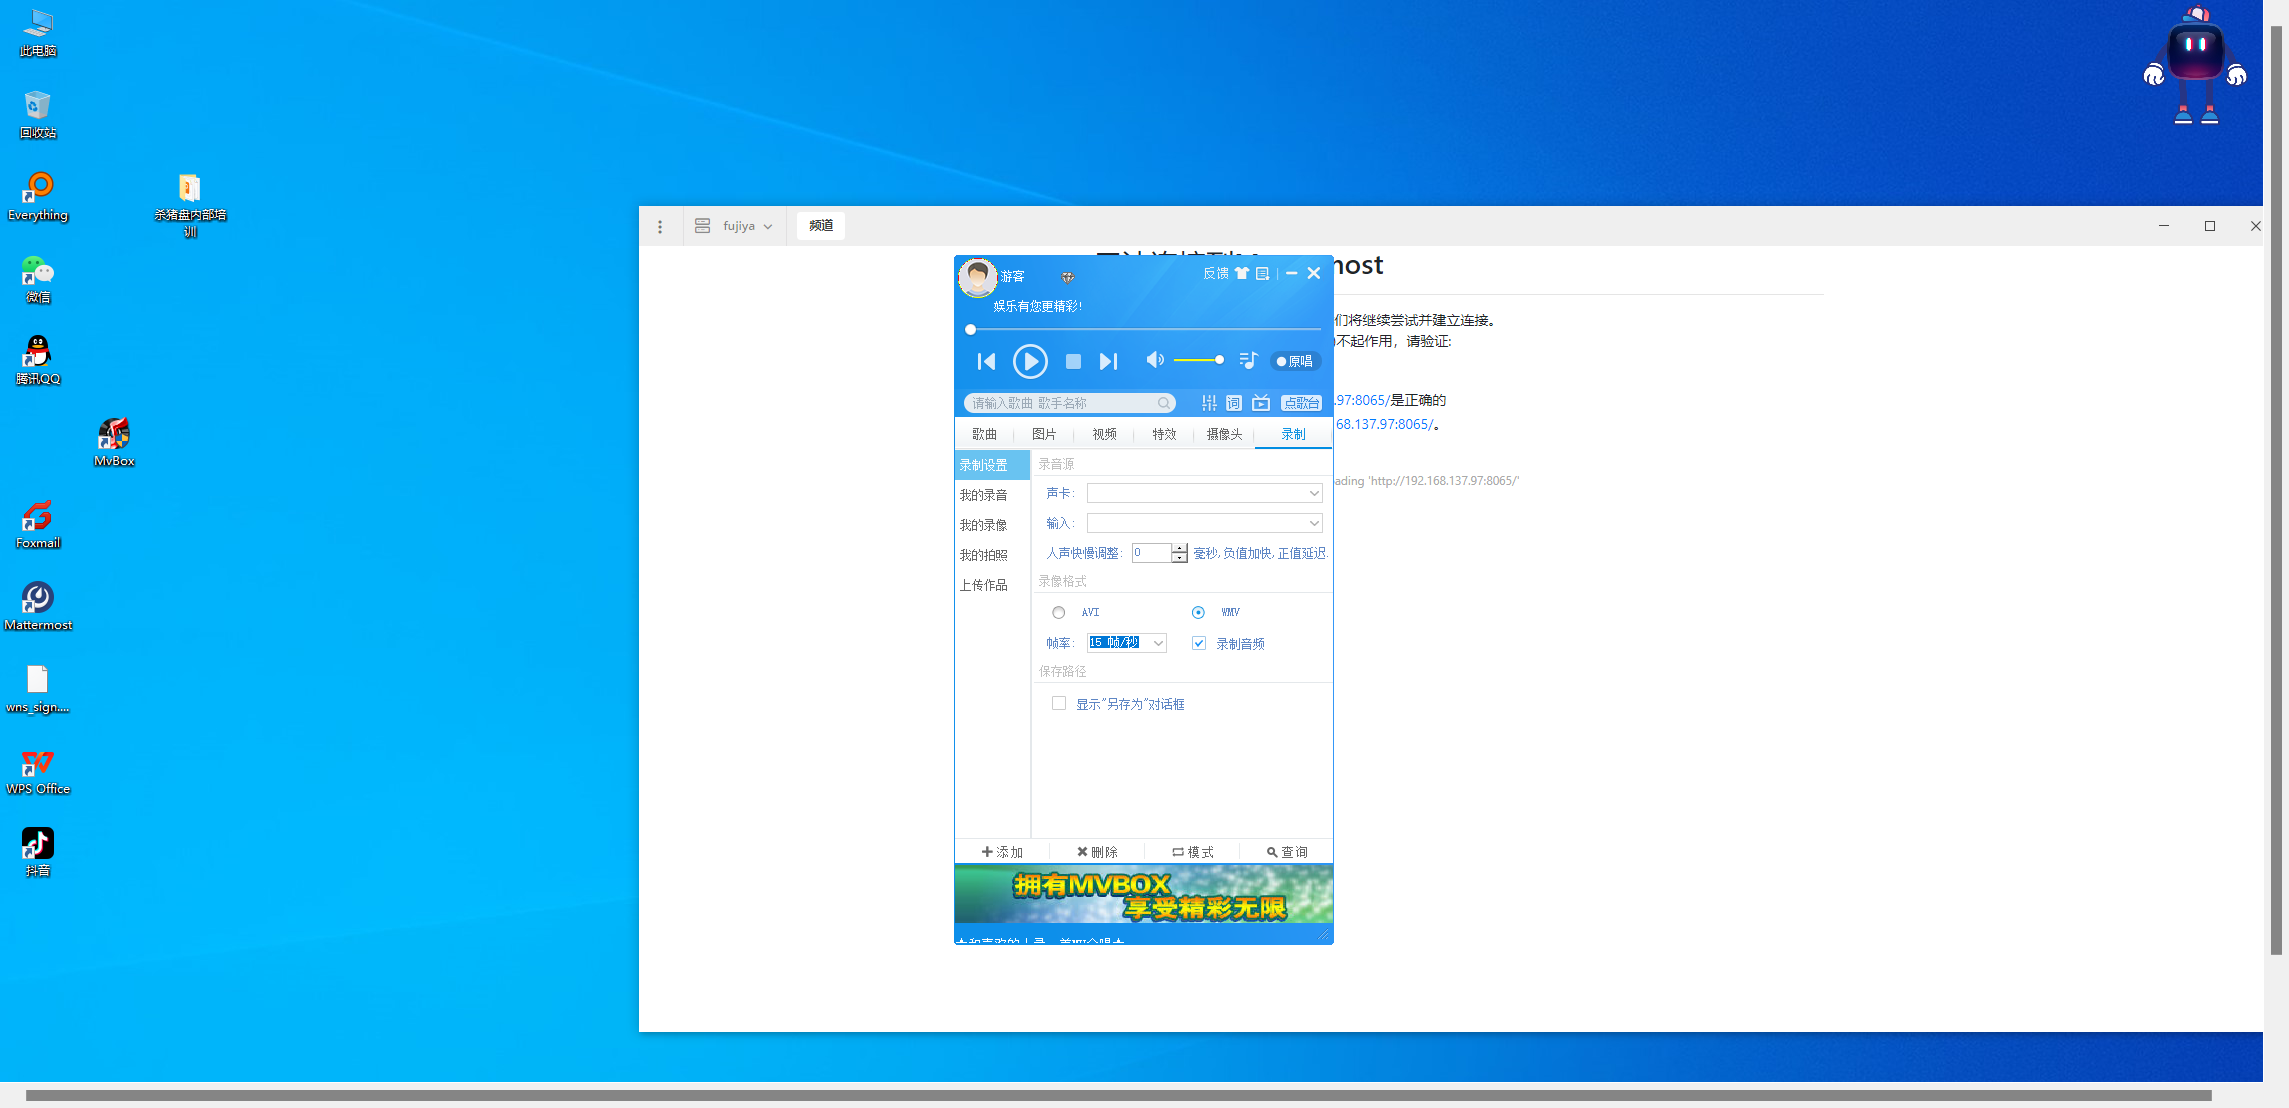Click the stop playback square button

(1073, 361)
